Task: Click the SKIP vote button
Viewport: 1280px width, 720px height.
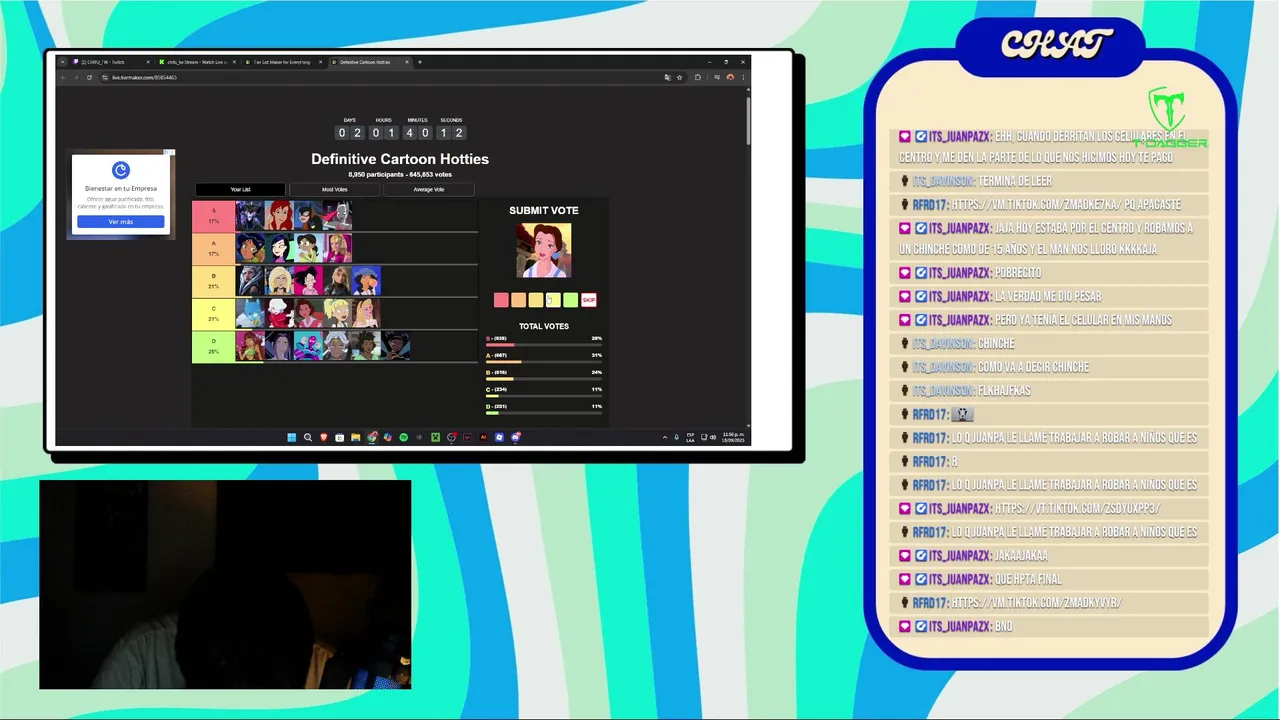Action: pos(589,300)
